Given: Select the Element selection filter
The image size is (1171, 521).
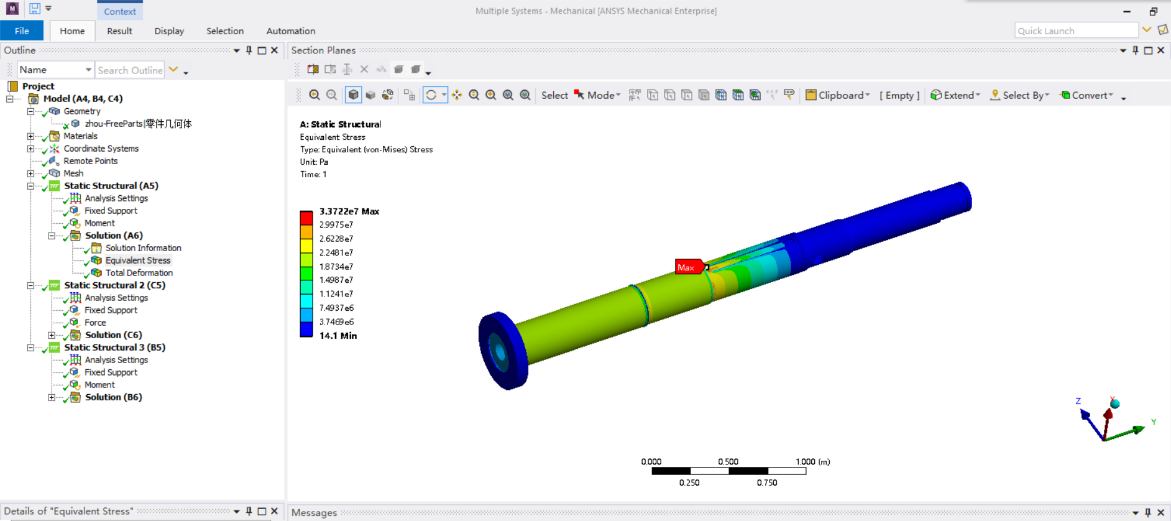Looking at the screenshot, I should (756, 95).
